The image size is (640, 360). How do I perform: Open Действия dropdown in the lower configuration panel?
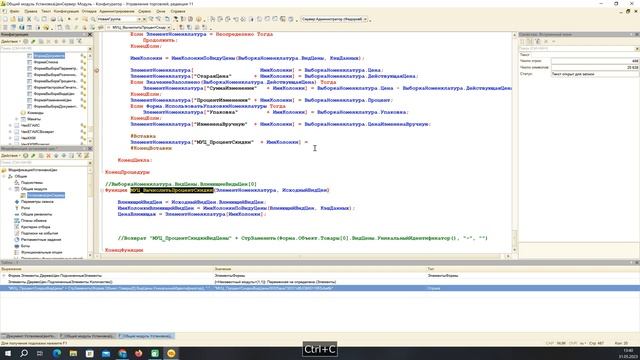pyautogui.click(x=11, y=156)
